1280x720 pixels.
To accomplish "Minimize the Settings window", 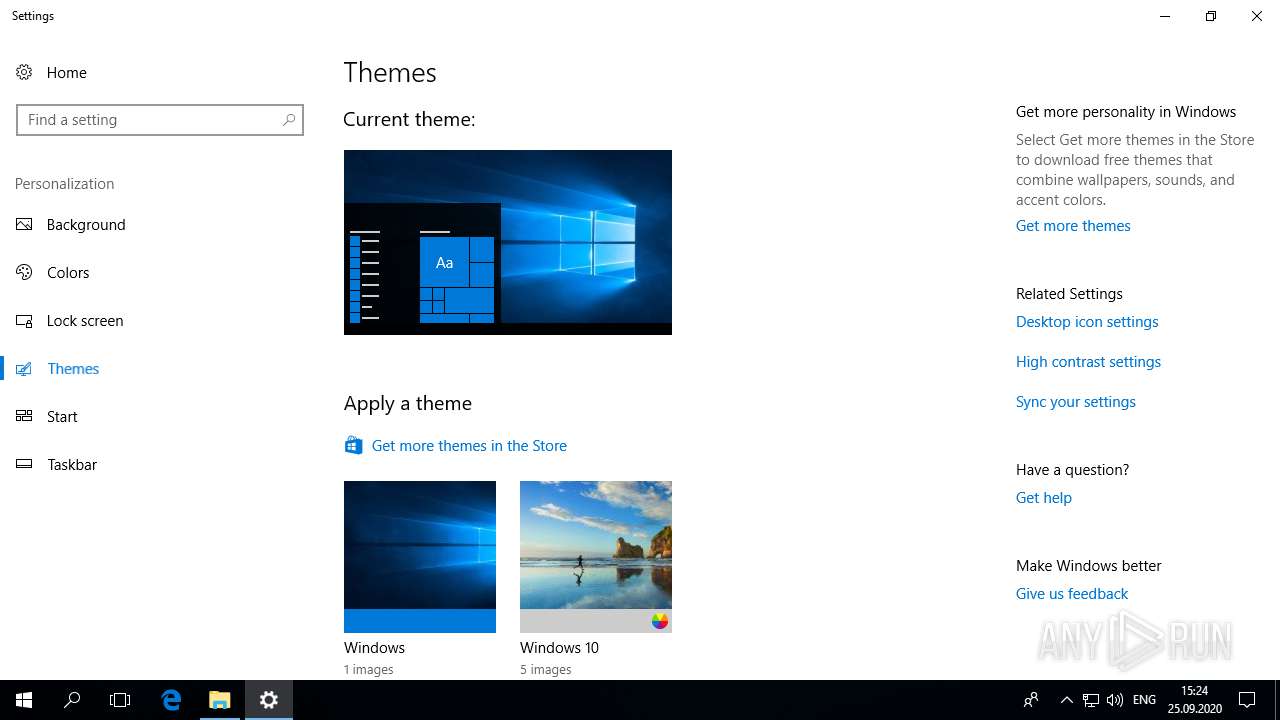I will 1165,16.
